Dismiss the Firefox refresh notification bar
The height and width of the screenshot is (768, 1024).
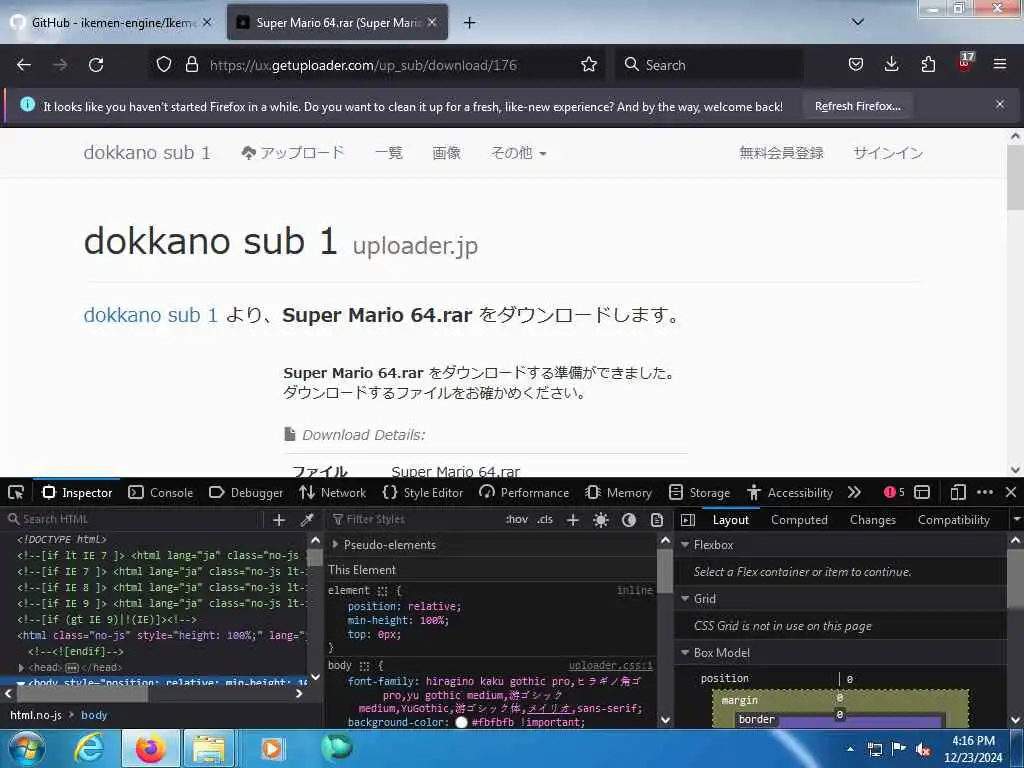pyautogui.click(x=1000, y=104)
